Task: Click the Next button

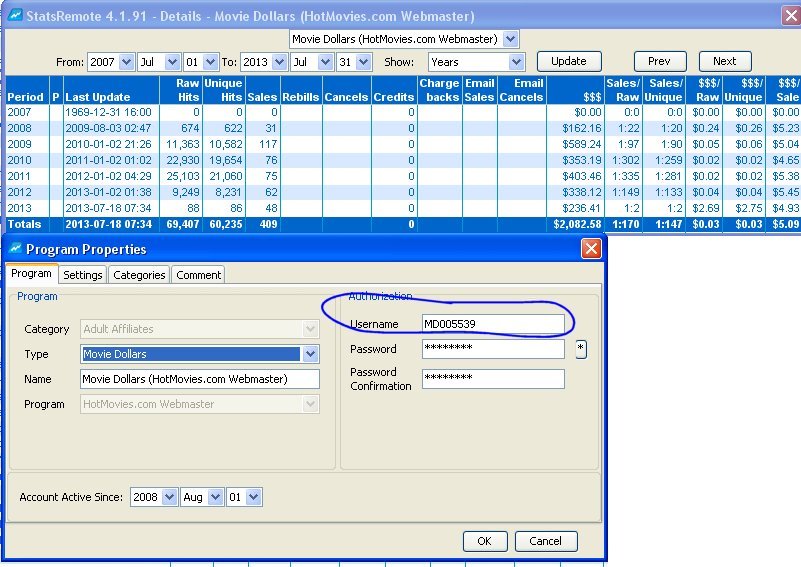Action: tap(725, 61)
